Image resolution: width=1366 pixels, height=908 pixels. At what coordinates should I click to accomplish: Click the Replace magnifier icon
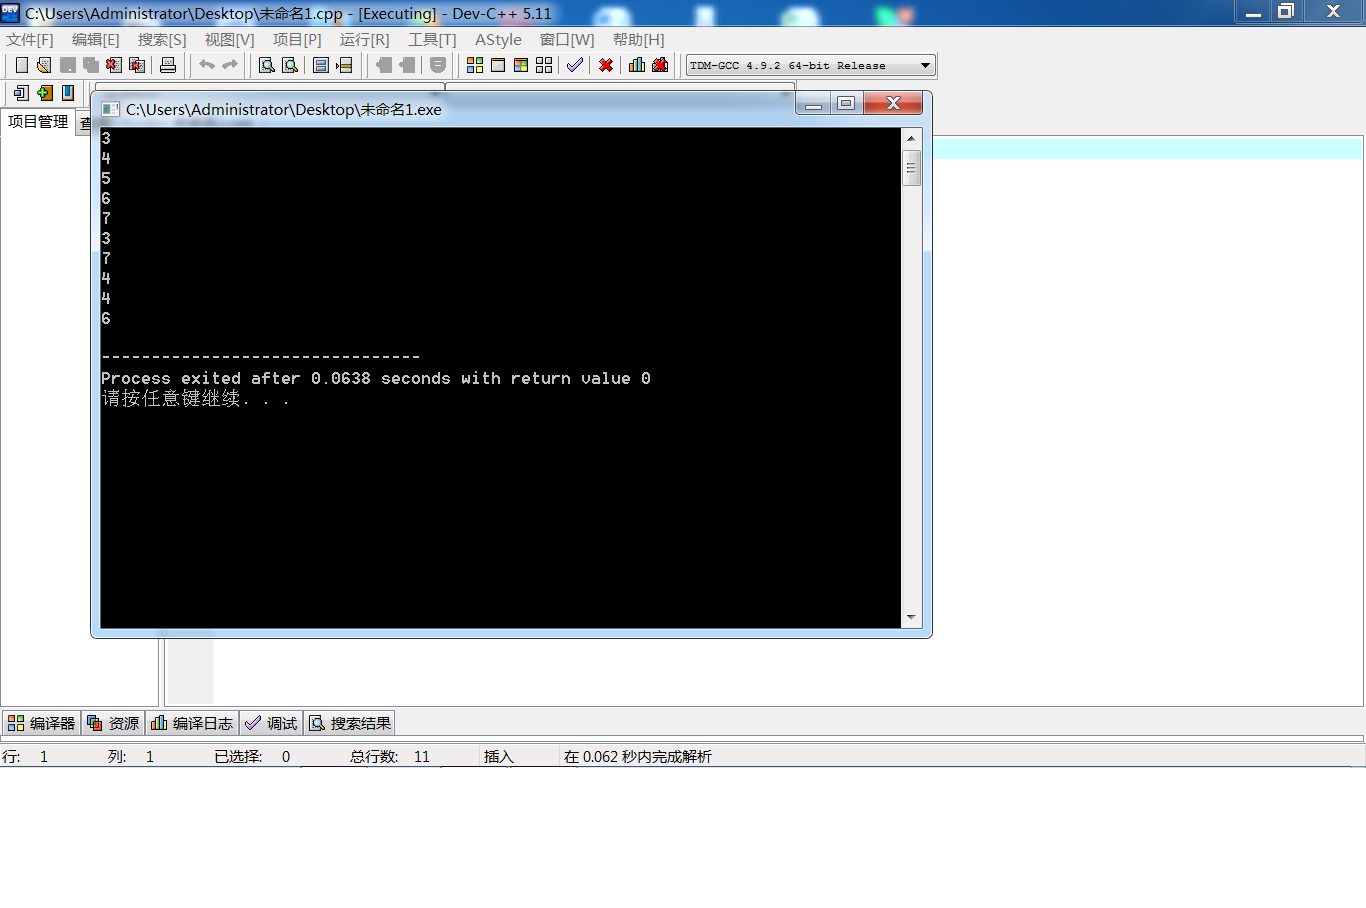coord(290,65)
